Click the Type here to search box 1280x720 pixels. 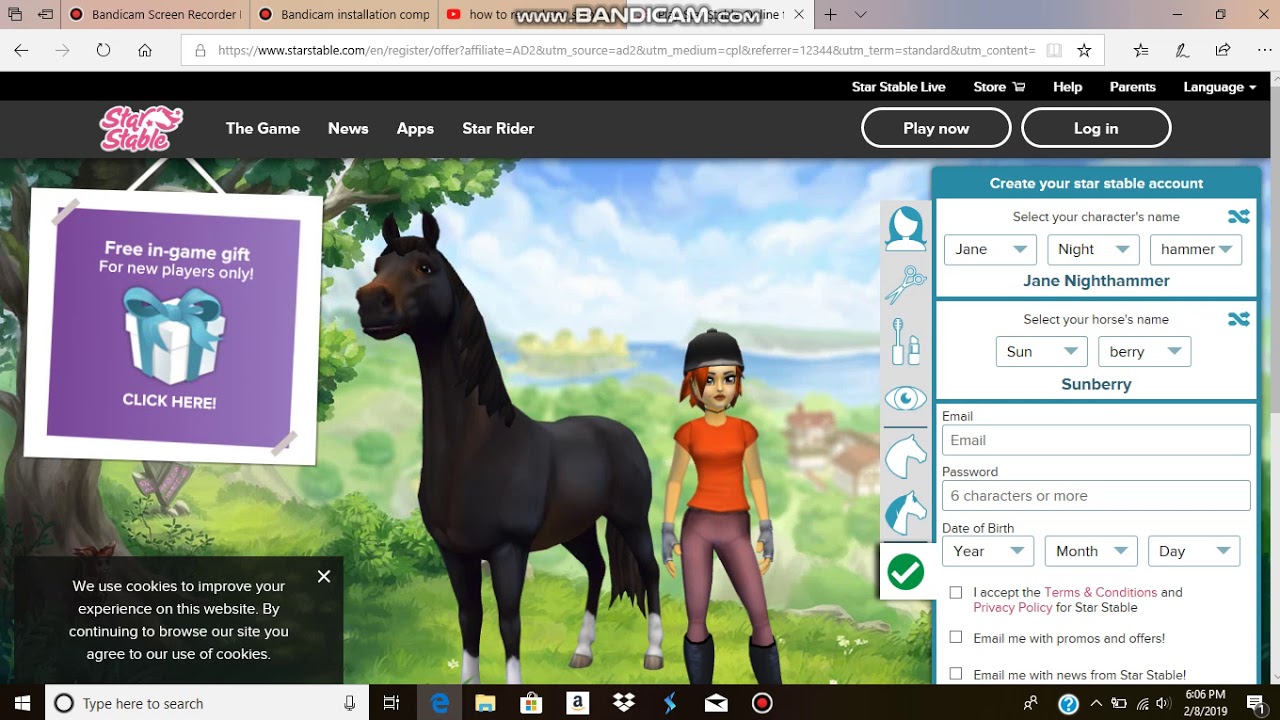pyautogui.click(x=205, y=703)
